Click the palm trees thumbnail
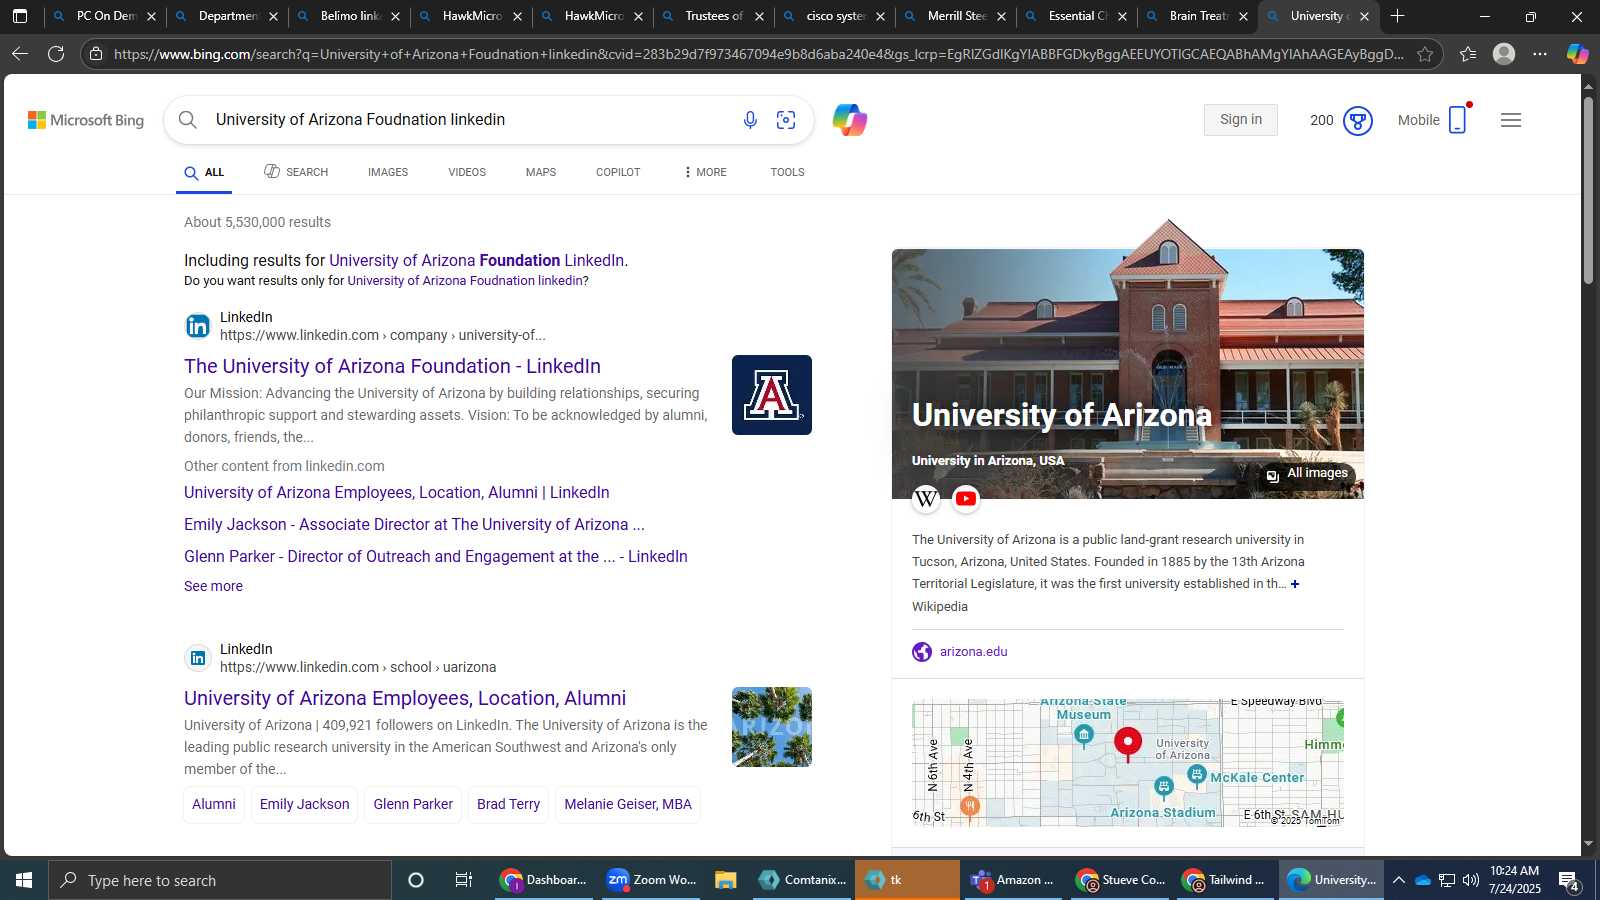 pos(772,727)
